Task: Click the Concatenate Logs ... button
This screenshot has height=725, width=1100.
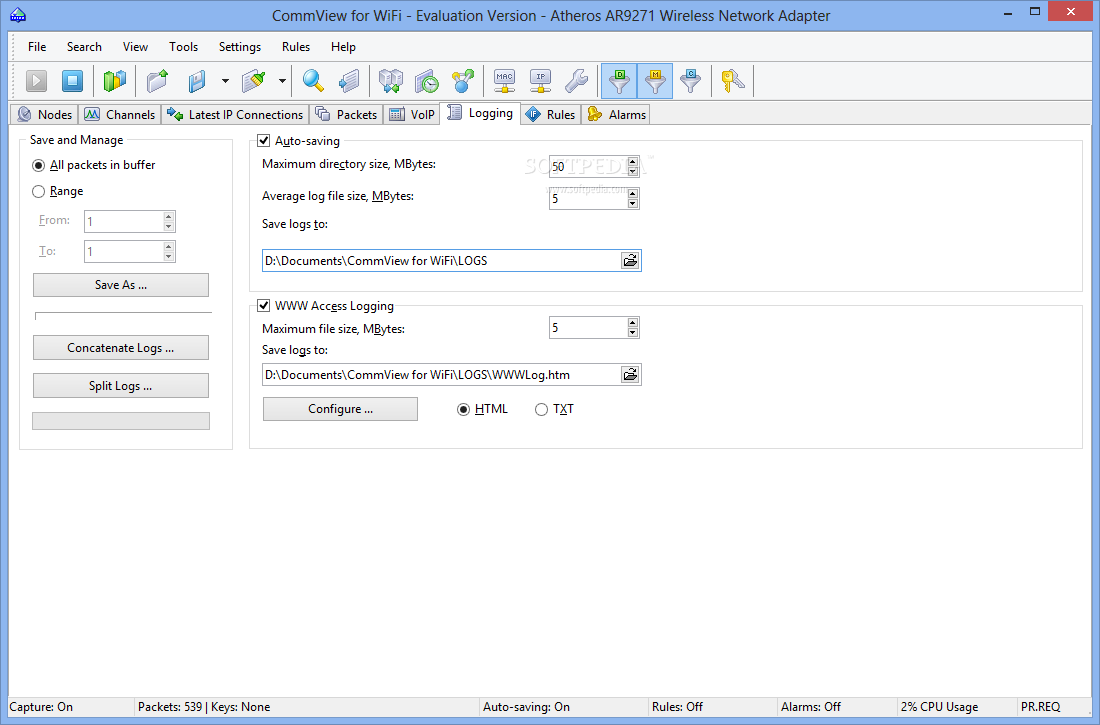Action: [121, 347]
